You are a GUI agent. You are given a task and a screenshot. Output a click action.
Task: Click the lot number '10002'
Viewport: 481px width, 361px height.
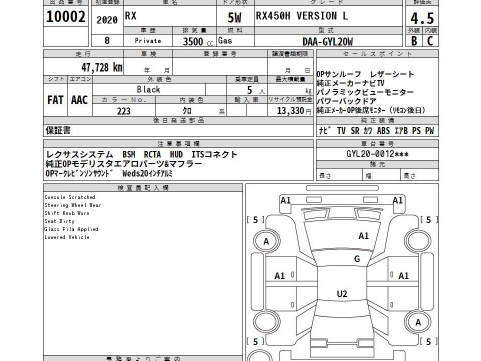66,16
